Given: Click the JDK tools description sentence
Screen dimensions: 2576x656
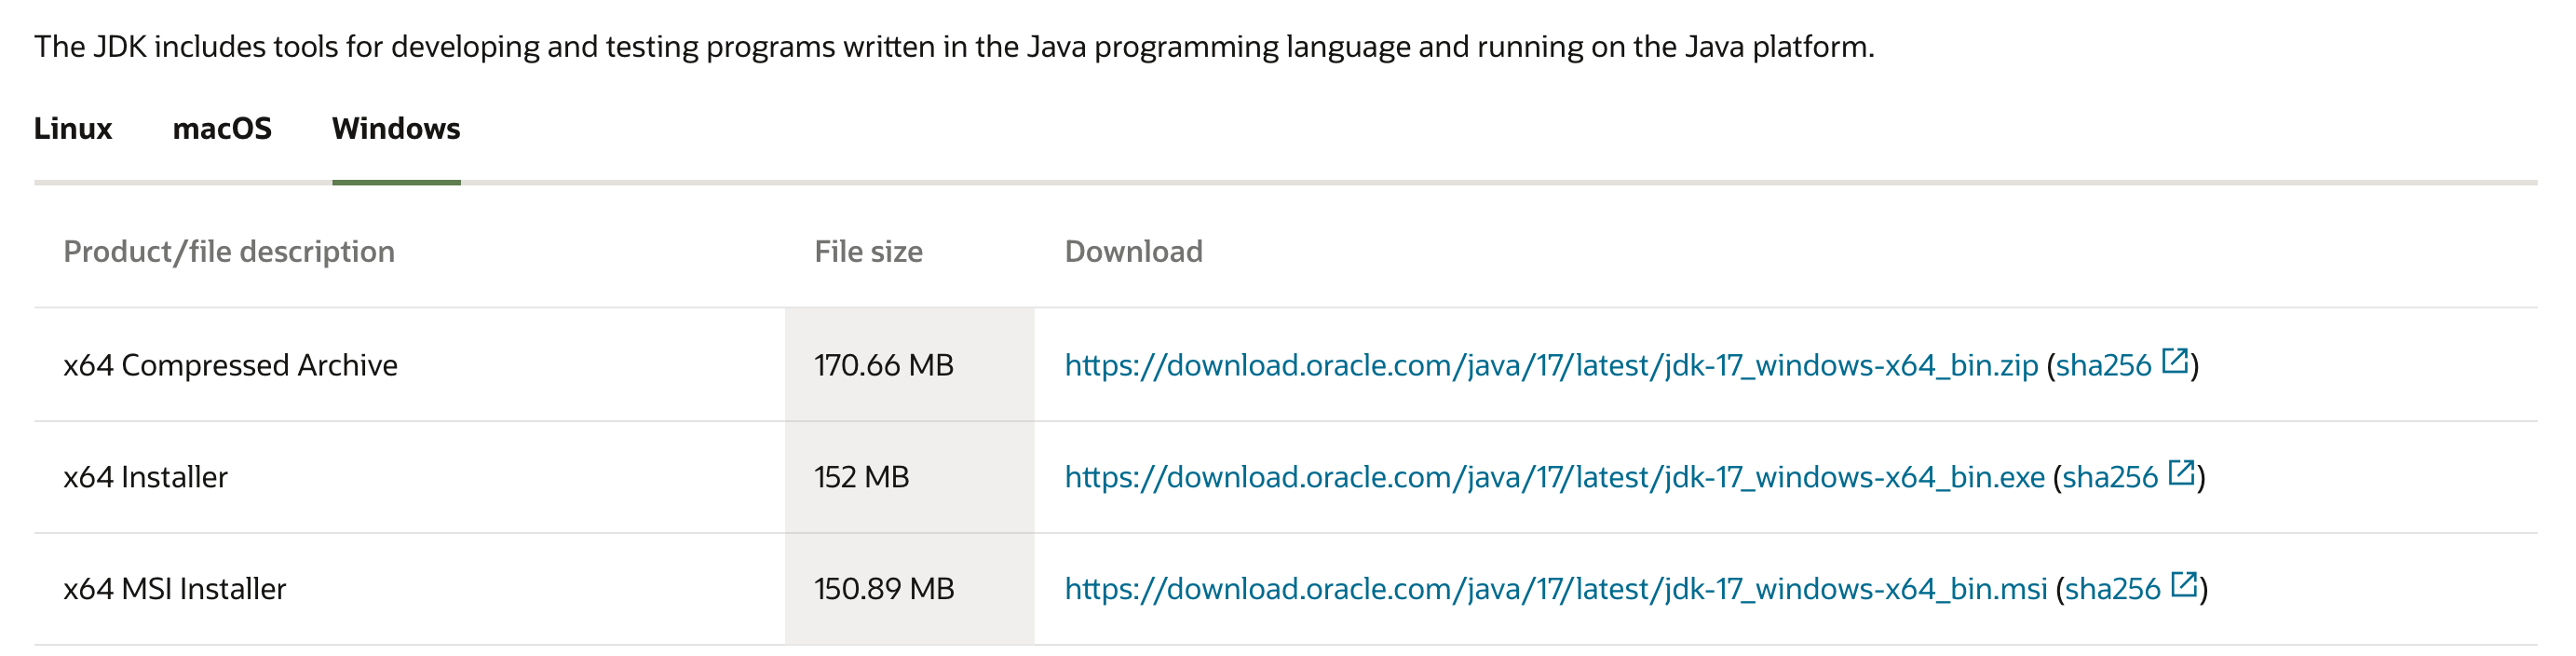Looking at the screenshot, I should click(954, 47).
